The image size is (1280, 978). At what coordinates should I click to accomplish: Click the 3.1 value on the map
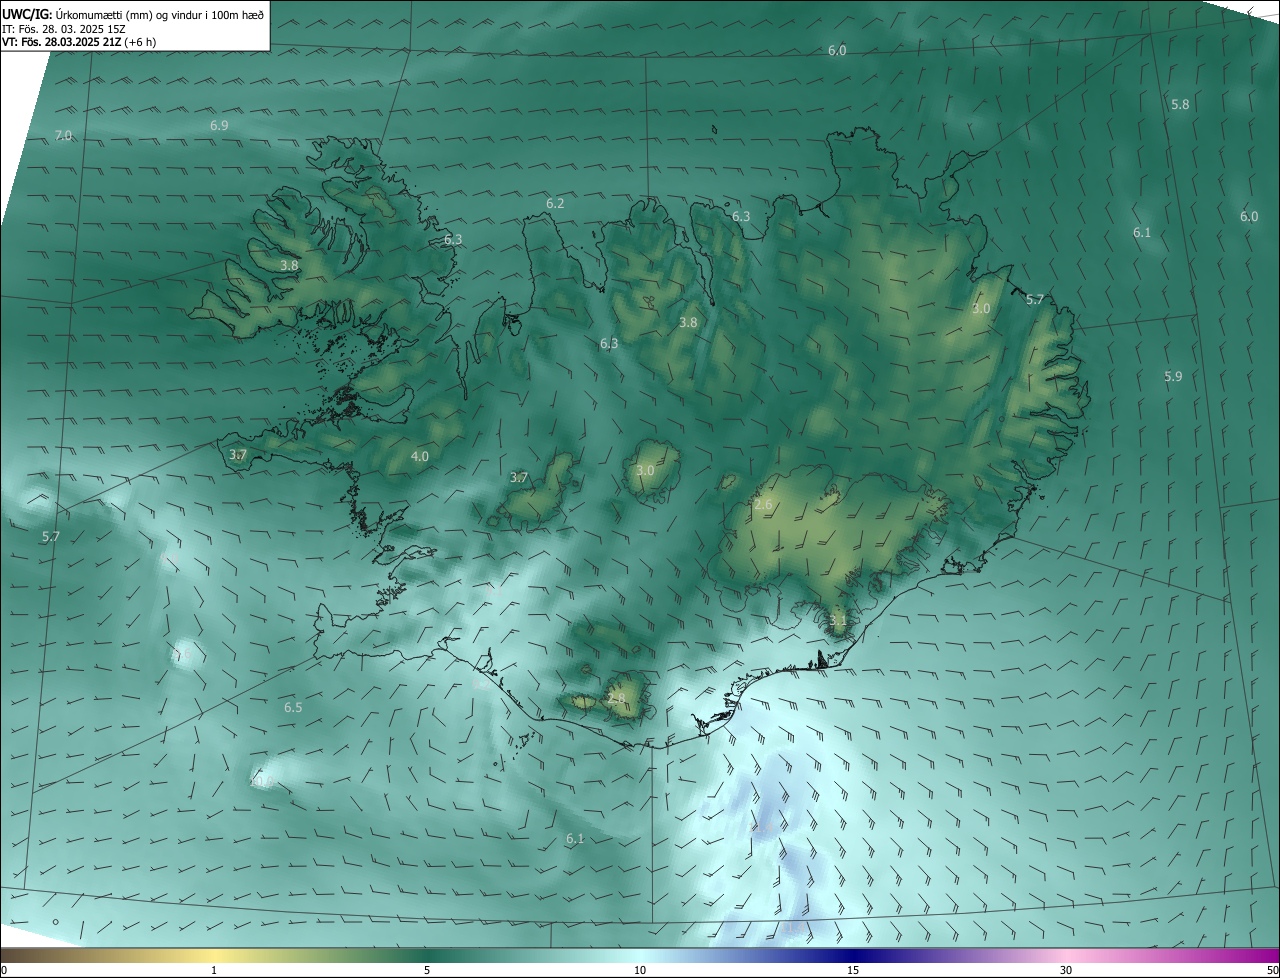pyautogui.click(x=838, y=620)
